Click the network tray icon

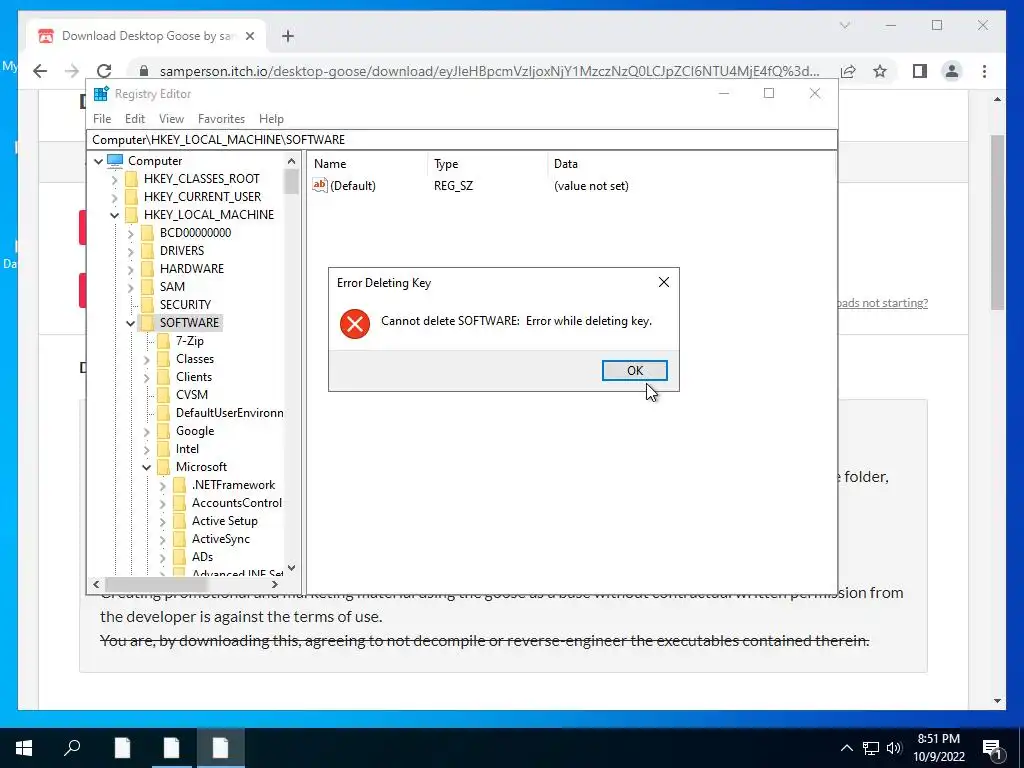[871, 748]
